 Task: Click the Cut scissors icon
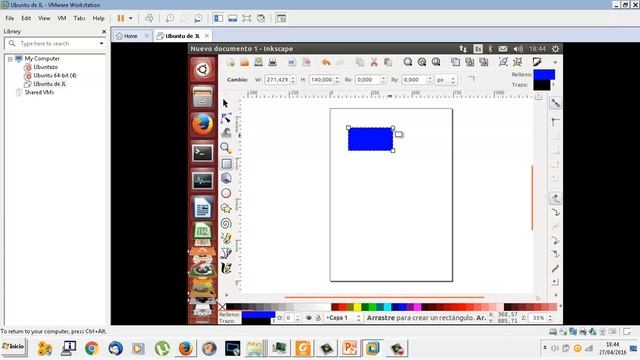click(x=374, y=62)
